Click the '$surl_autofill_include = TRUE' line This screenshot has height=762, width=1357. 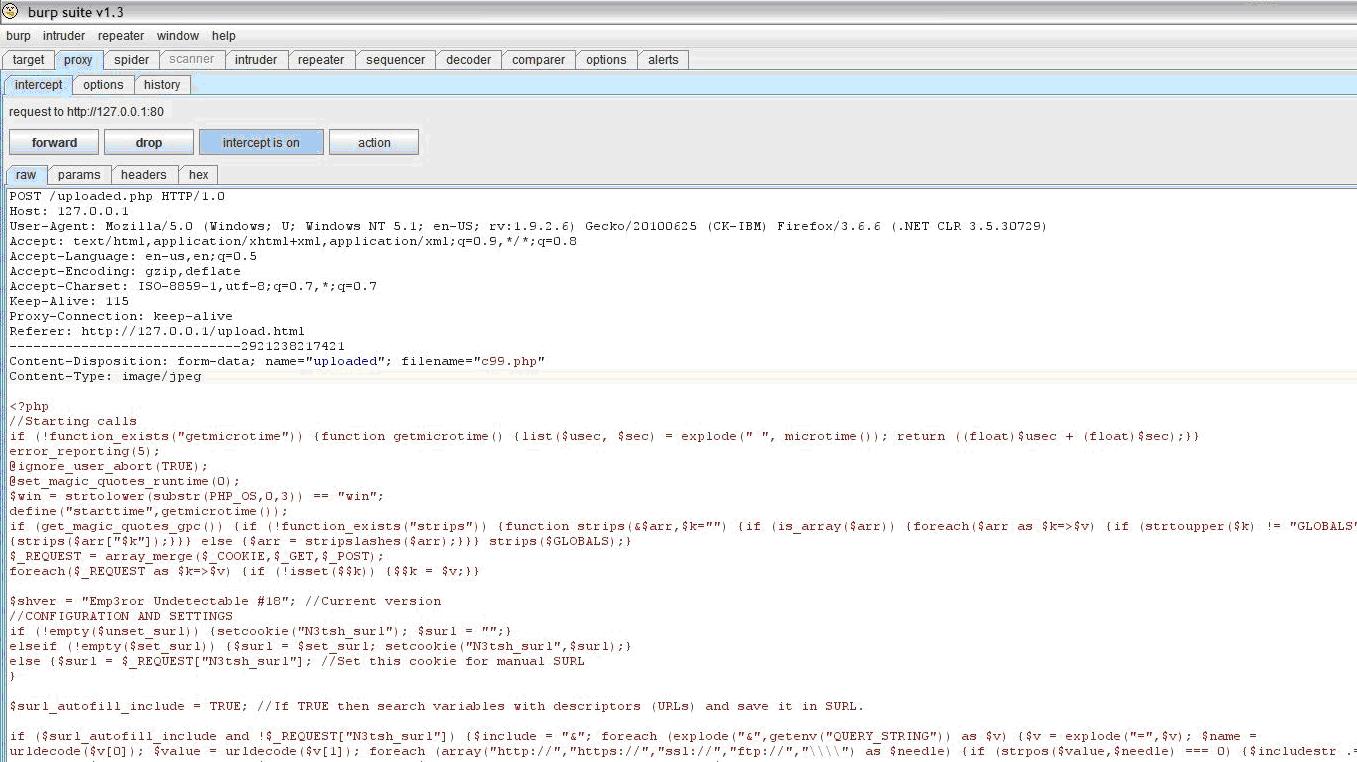[437, 706]
